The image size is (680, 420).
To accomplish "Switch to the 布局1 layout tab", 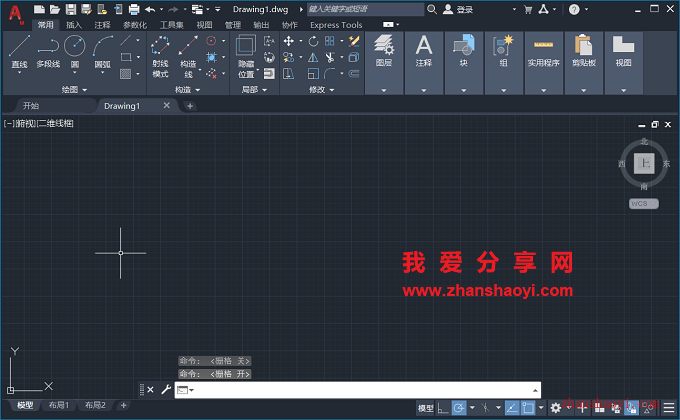I will click(59, 405).
